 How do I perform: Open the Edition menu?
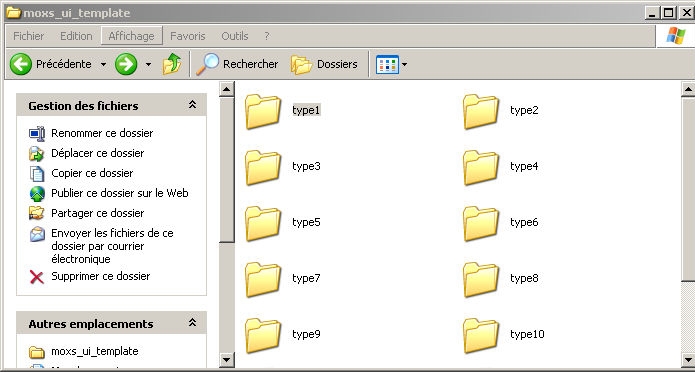pyautogui.click(x=76, y=36)
